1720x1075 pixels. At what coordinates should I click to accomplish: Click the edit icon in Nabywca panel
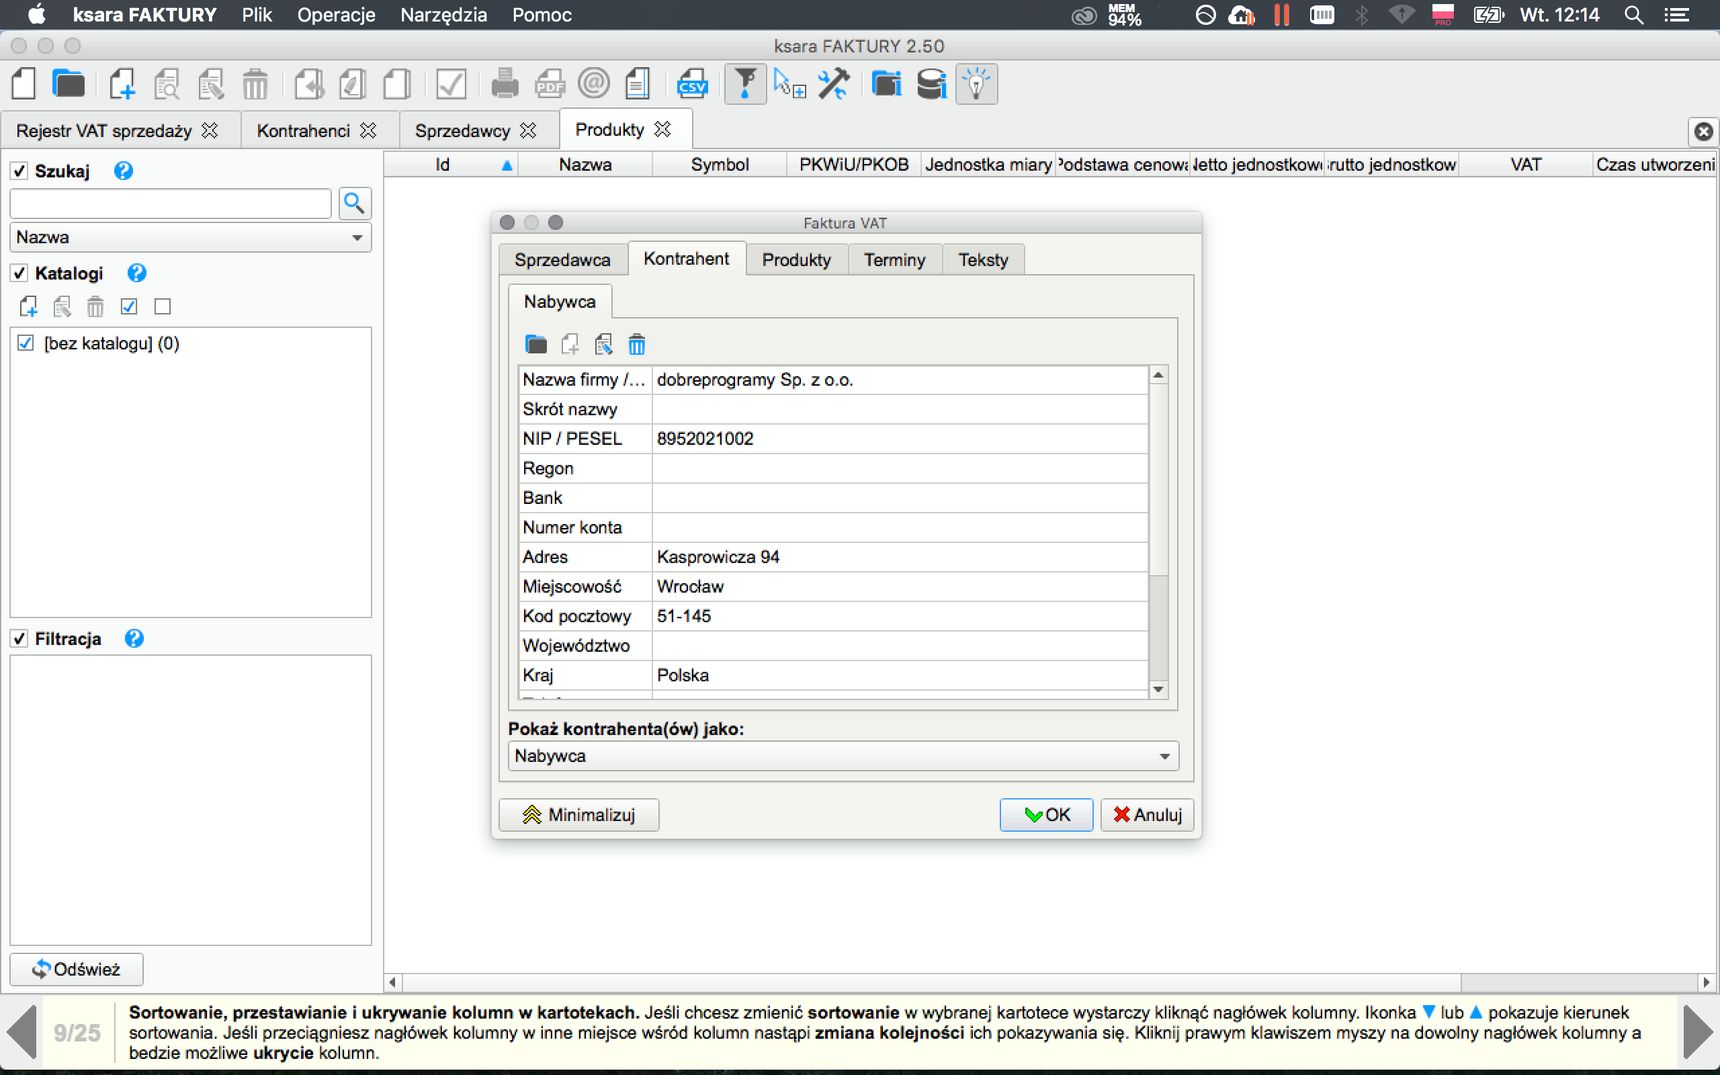tap(603, 345)
